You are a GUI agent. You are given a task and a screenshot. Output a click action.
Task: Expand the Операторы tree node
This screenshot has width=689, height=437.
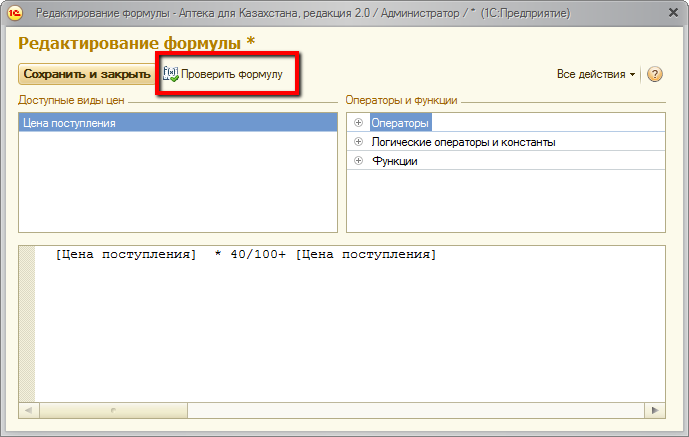pyautogui.click(x=358, y=123)
